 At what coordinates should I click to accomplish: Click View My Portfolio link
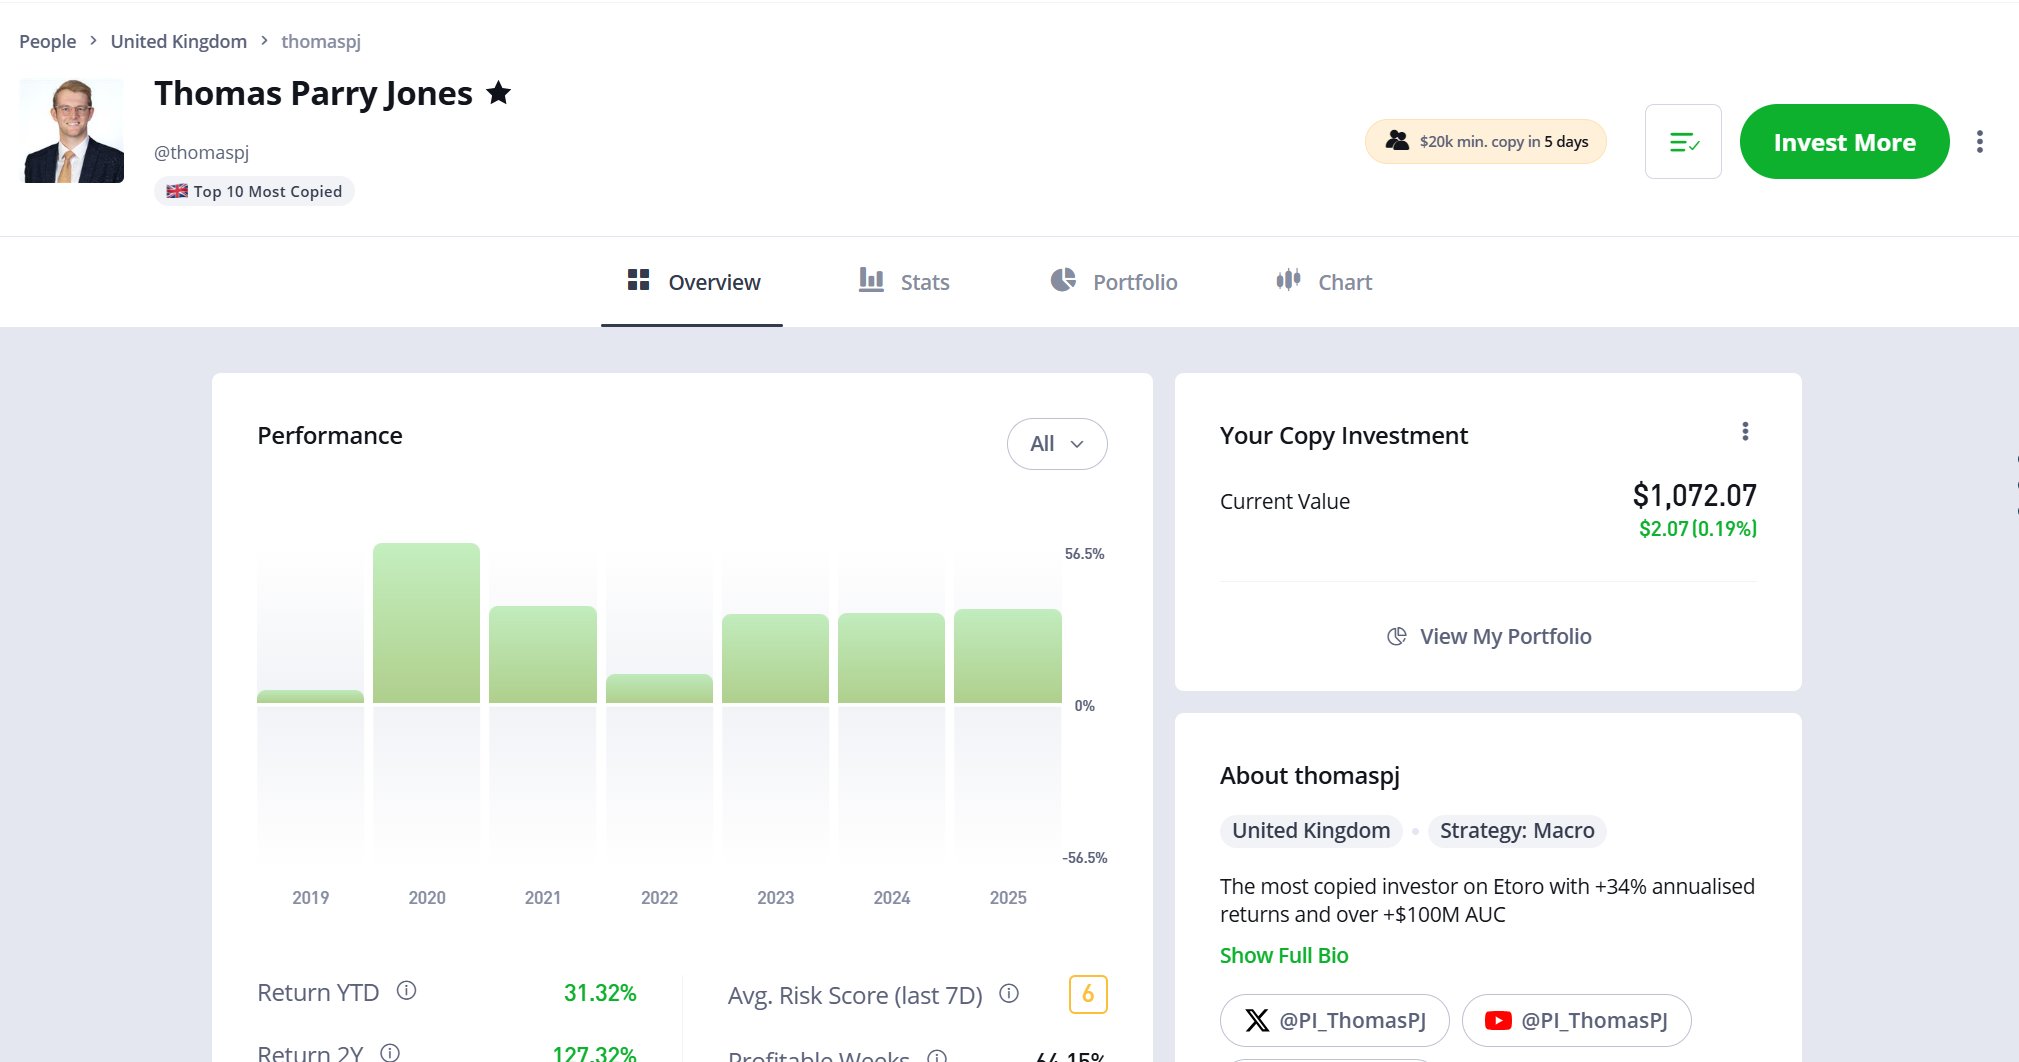(1488, 636)
